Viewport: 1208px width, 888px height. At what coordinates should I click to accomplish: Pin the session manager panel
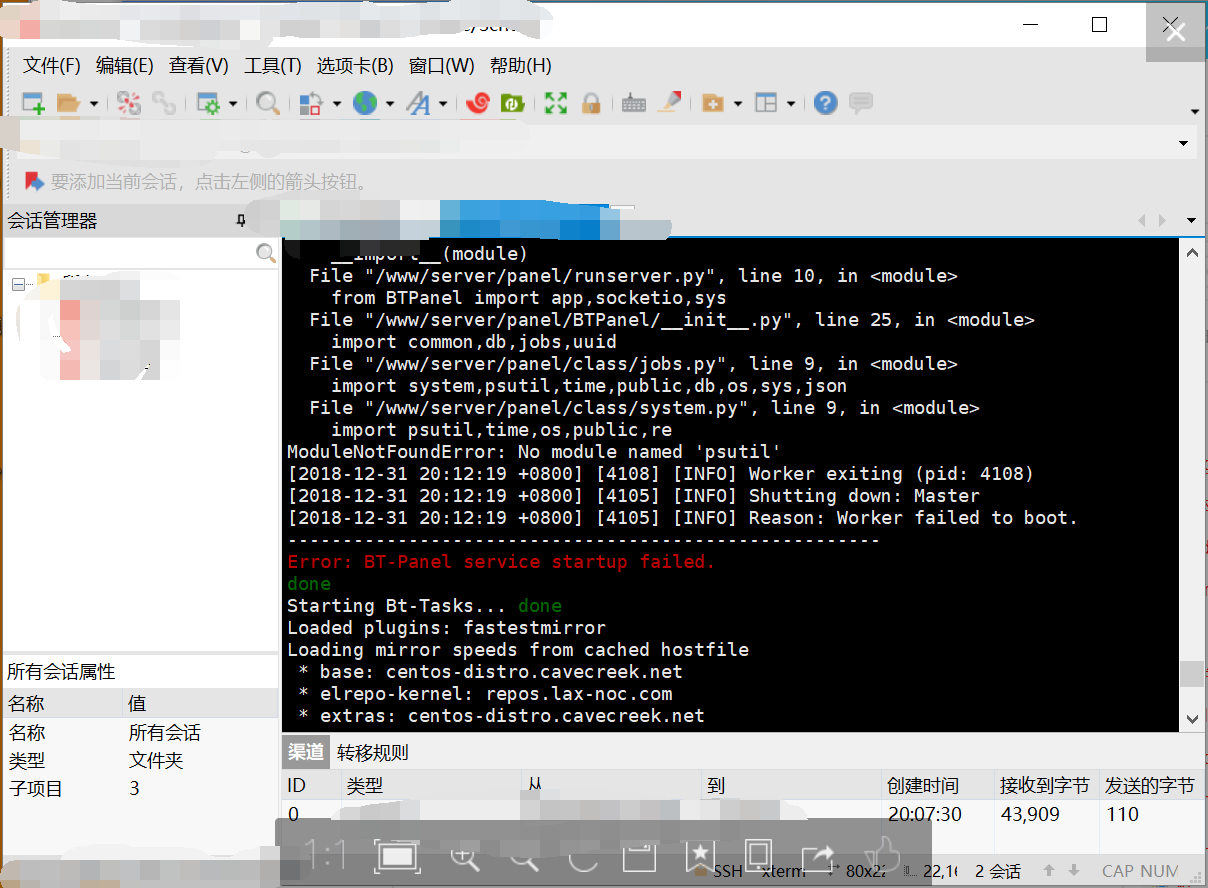[x=240, y=220]
